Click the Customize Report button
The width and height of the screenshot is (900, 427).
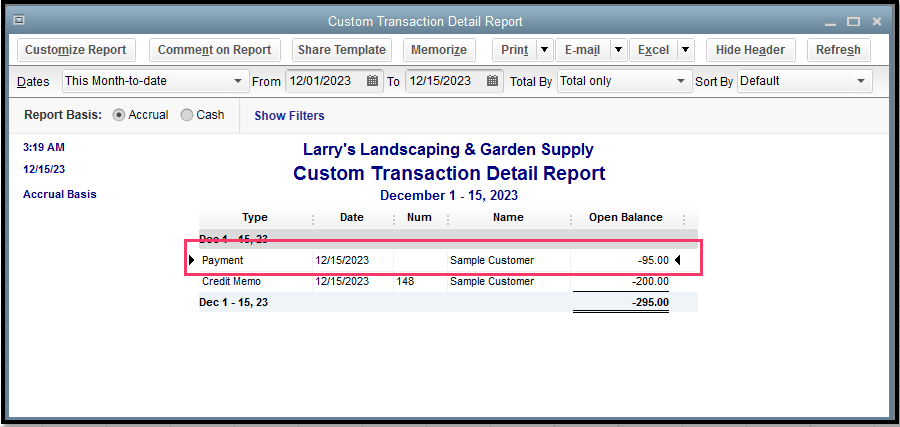pyautogui.click(x=76, y=50)
